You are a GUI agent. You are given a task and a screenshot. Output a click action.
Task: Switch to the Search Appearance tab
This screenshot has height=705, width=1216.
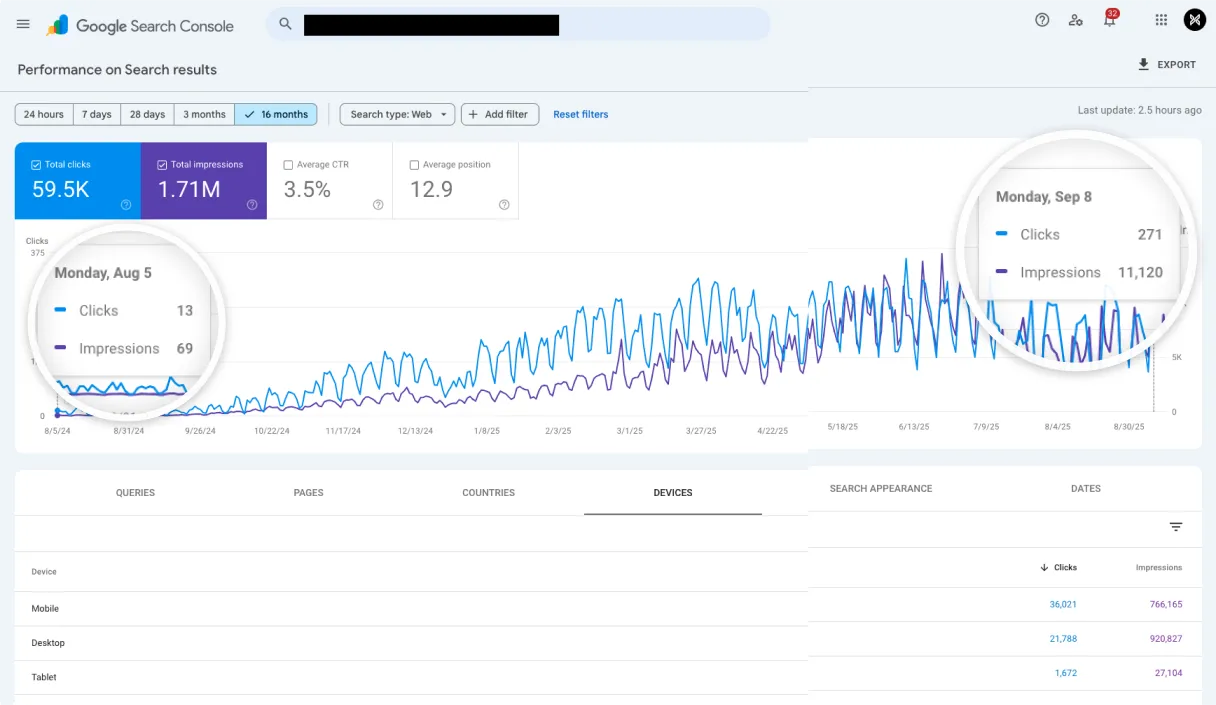coord(881,489)
